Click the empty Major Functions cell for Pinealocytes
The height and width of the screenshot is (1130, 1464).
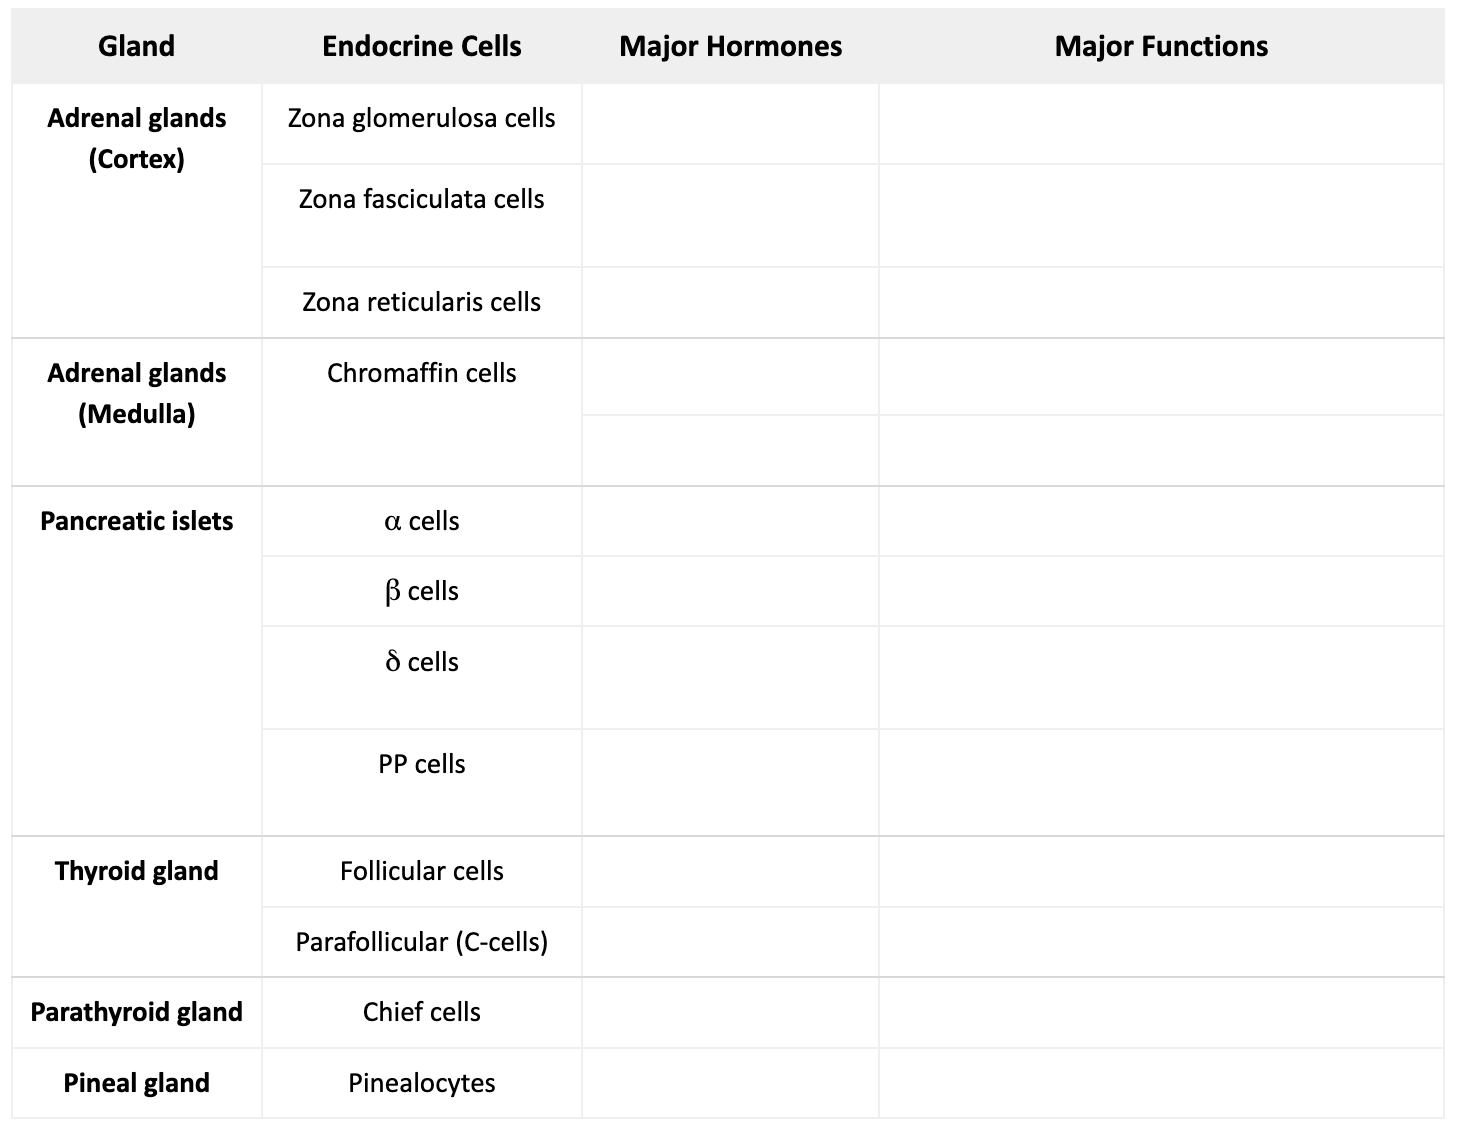[1160, 1083]
